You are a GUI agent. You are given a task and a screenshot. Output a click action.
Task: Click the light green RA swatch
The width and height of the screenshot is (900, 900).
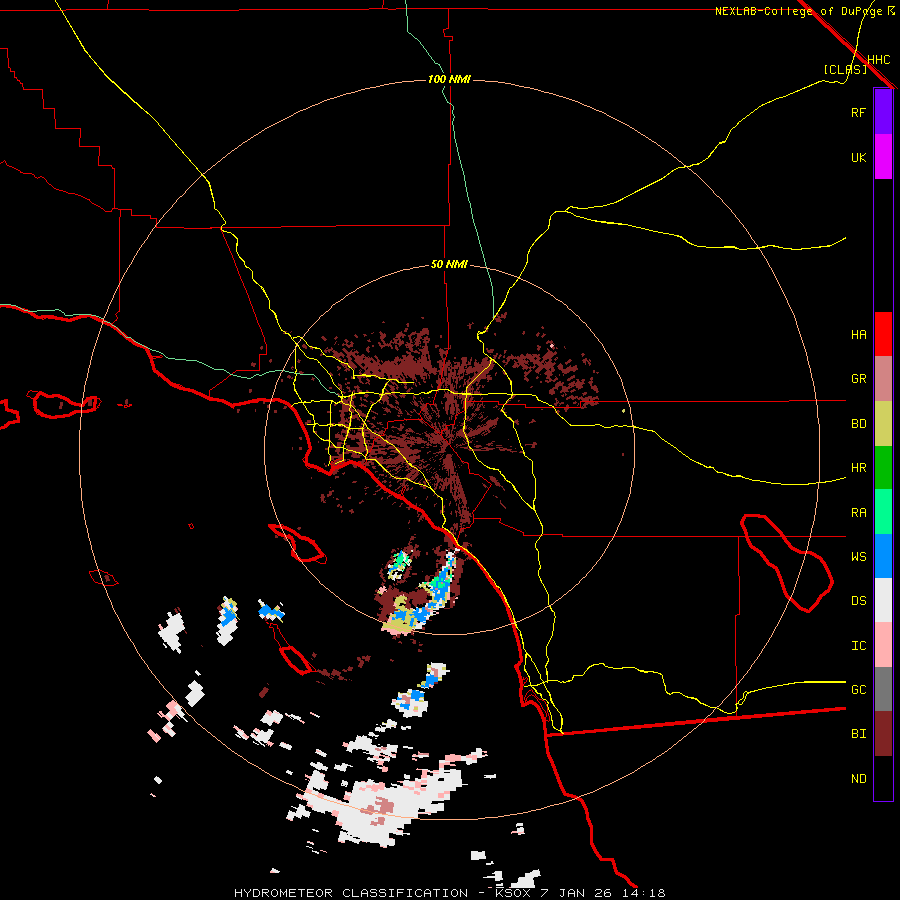click(x=883, y=512)
